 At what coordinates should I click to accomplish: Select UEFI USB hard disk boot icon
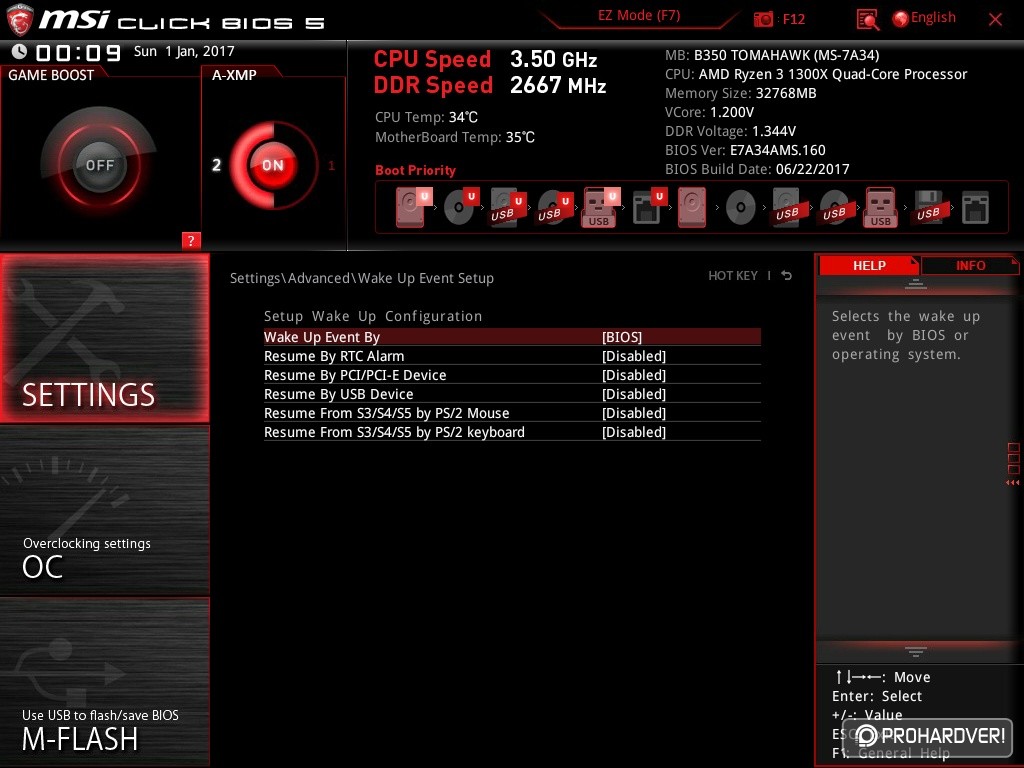point(507,207)
